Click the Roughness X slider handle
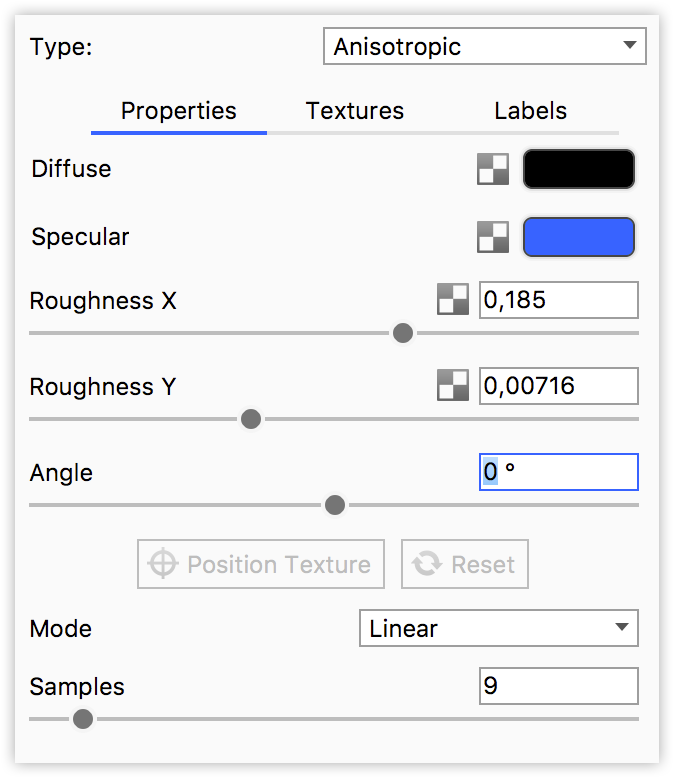 (x=403, y=333)
